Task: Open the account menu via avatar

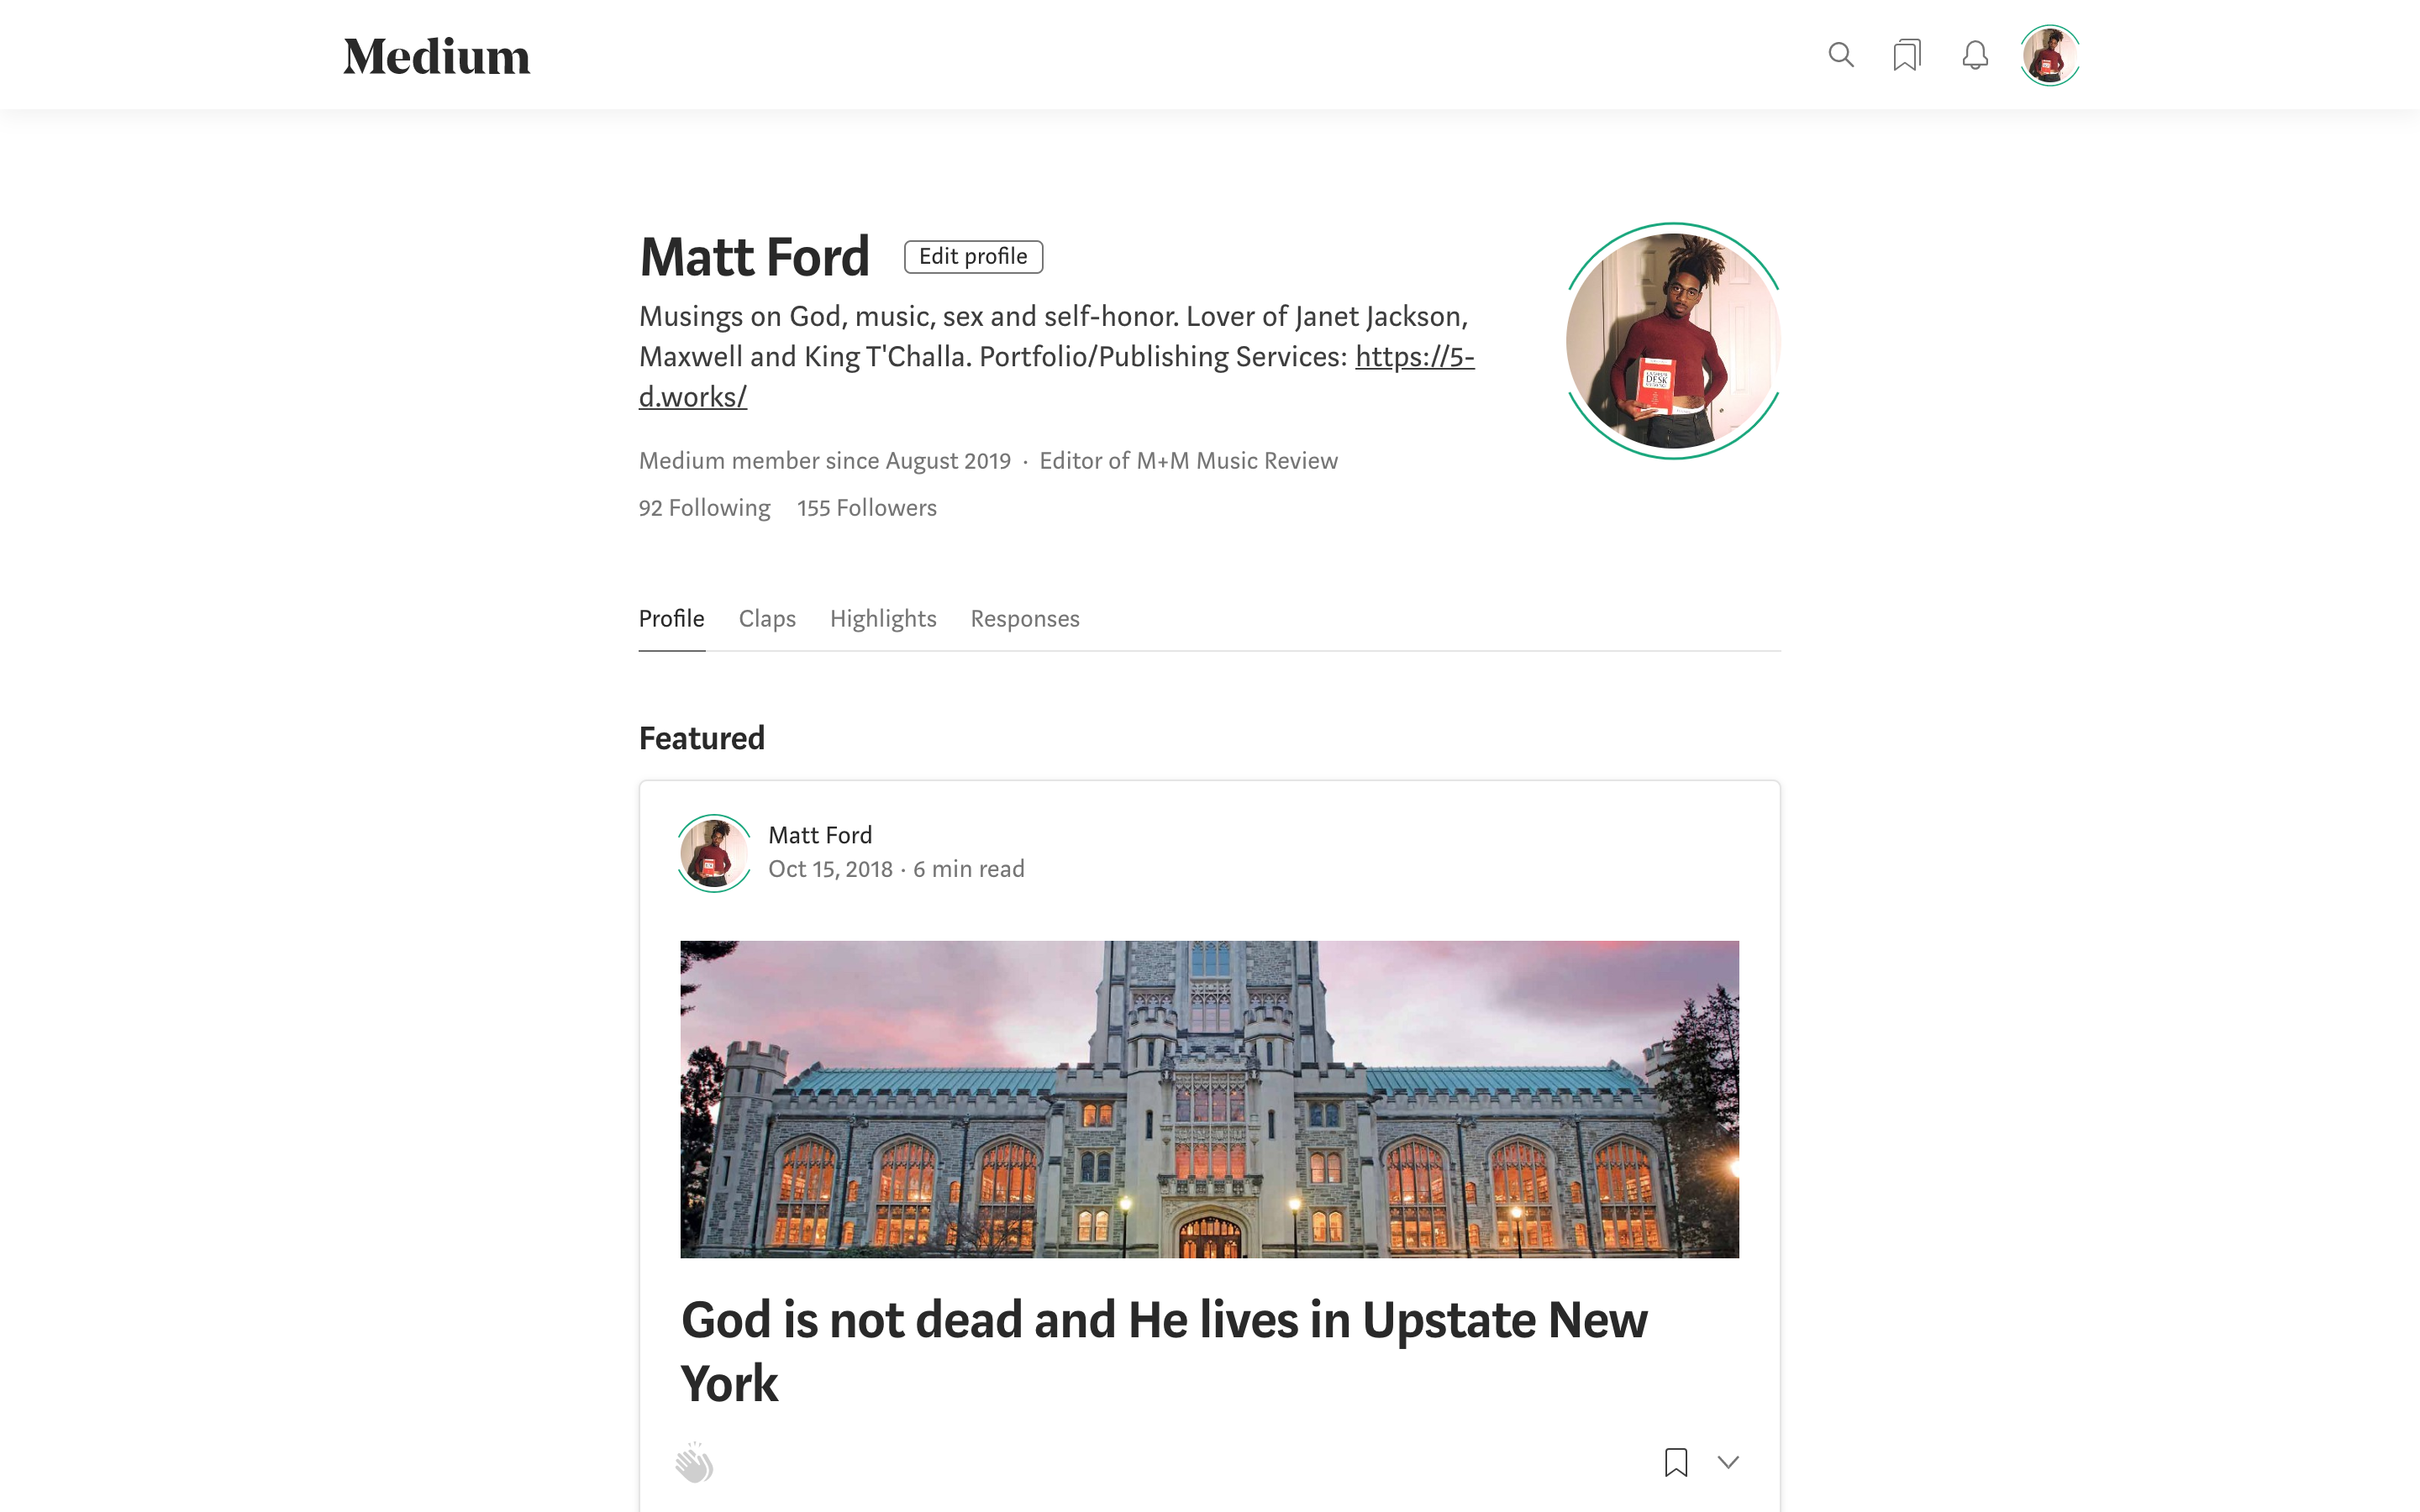Action: (x=2049, y=55)
